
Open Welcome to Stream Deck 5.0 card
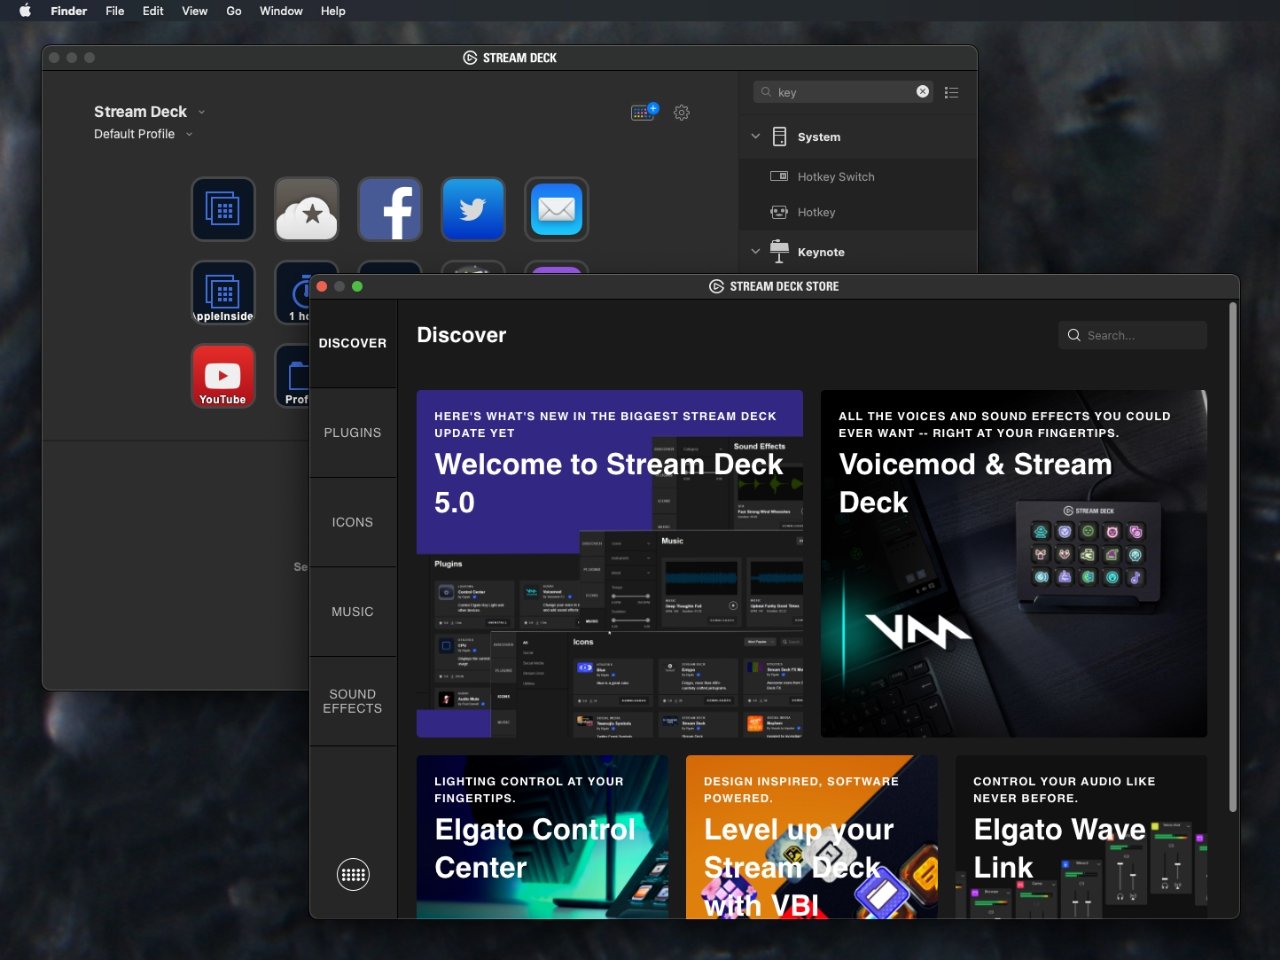tap(610, 564)
